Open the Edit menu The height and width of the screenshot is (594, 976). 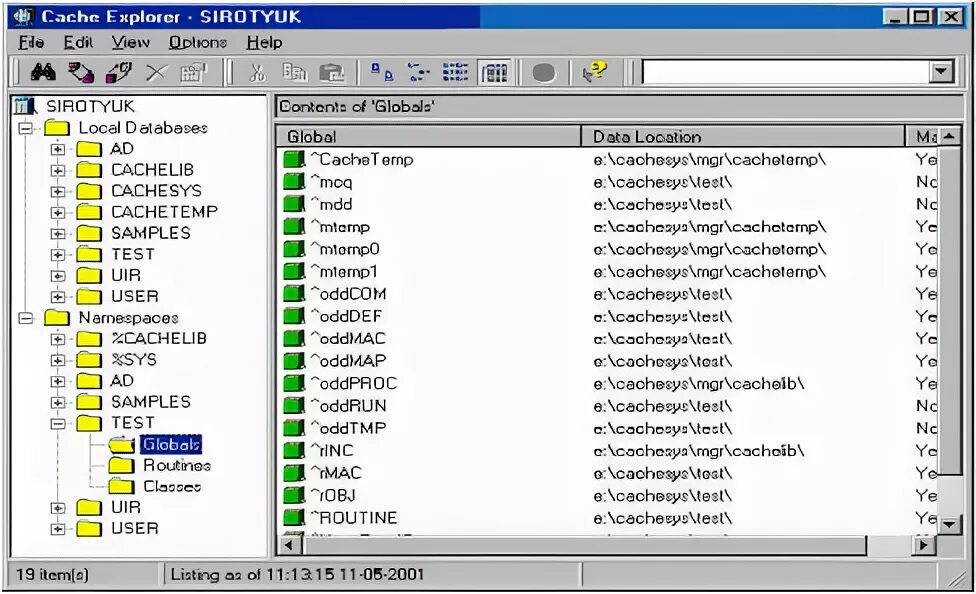tap(78, 42)
